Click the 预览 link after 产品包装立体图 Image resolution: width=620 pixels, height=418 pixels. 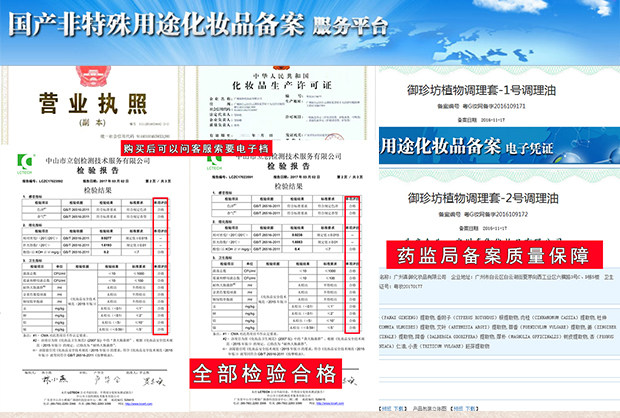458,408
